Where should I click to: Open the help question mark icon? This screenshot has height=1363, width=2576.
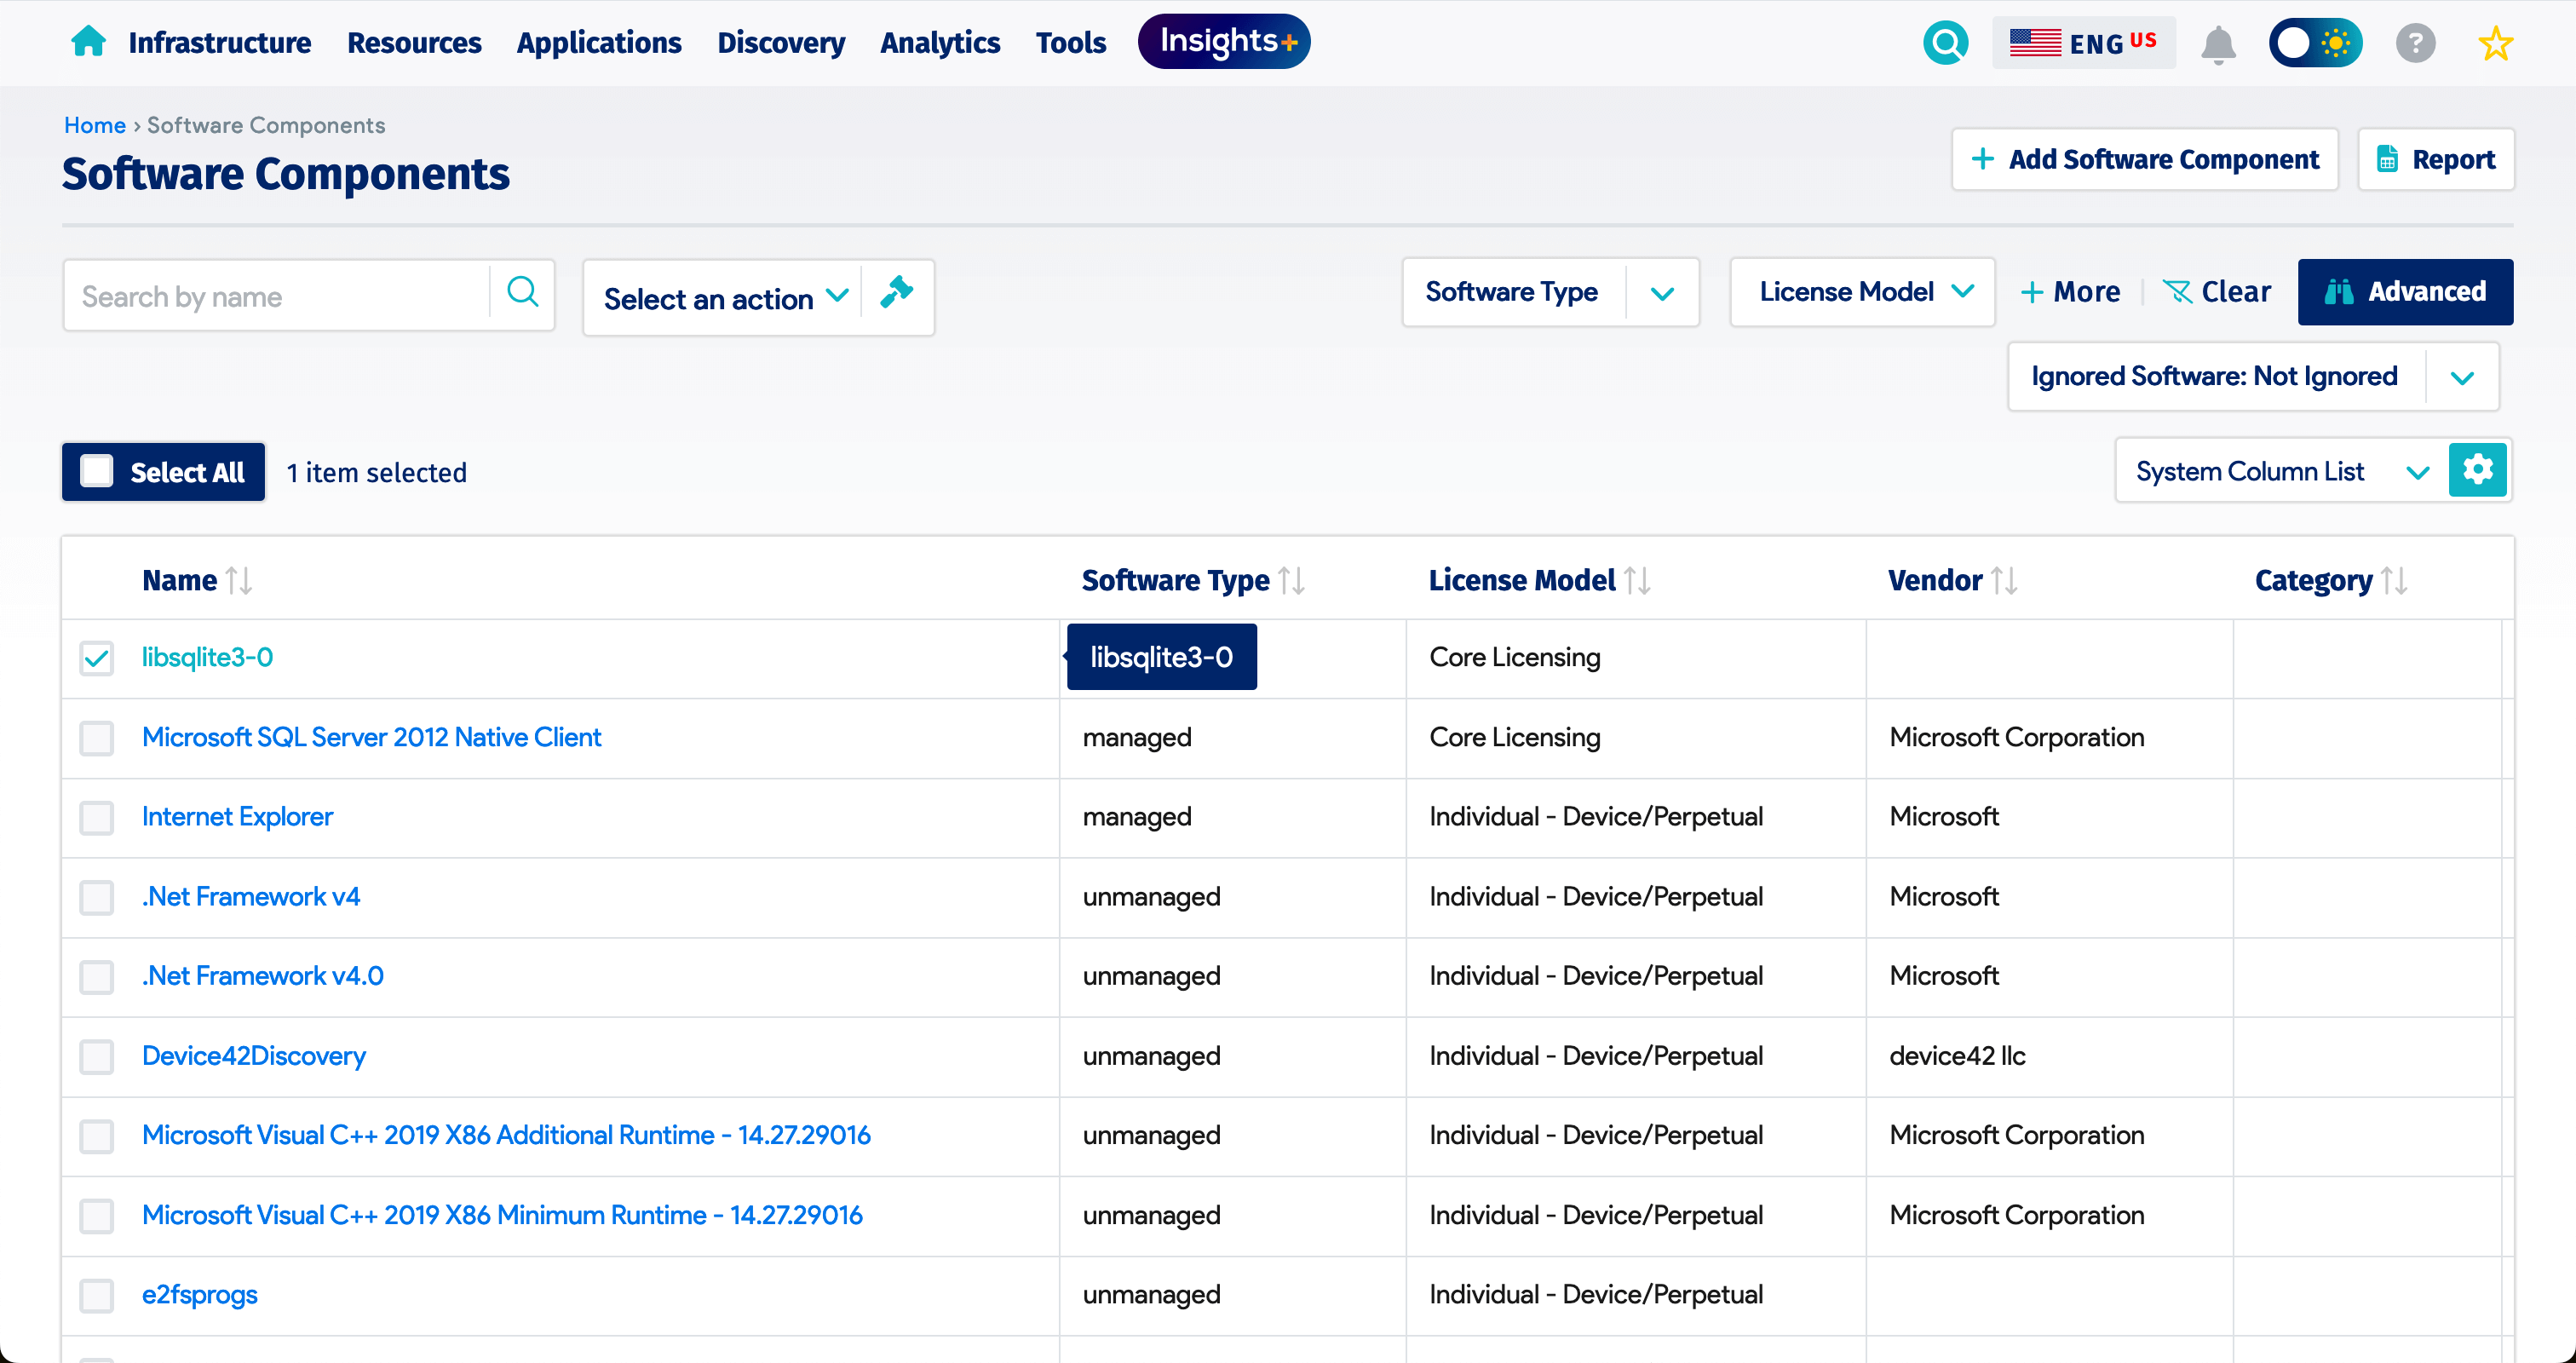(x=2415, y=43)
